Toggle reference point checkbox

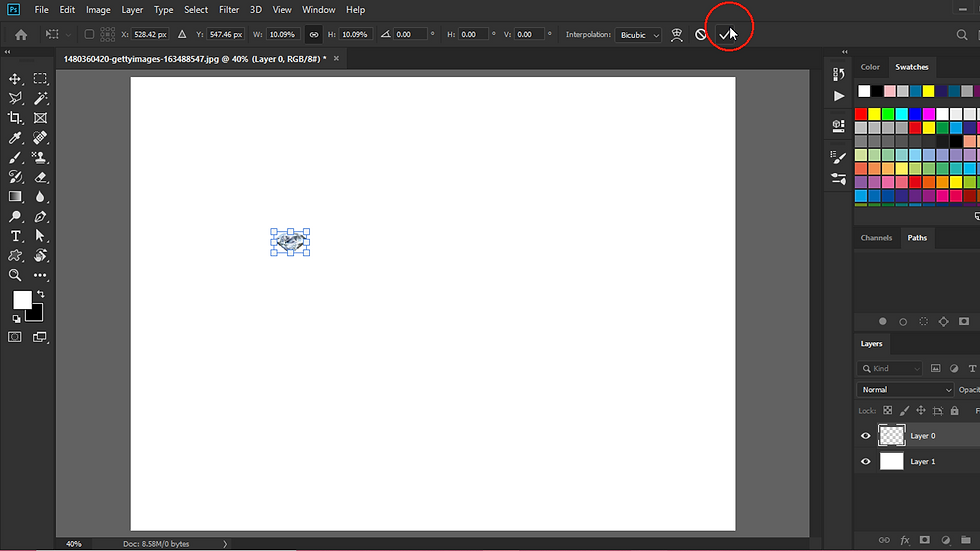click(x=89, y=34)
